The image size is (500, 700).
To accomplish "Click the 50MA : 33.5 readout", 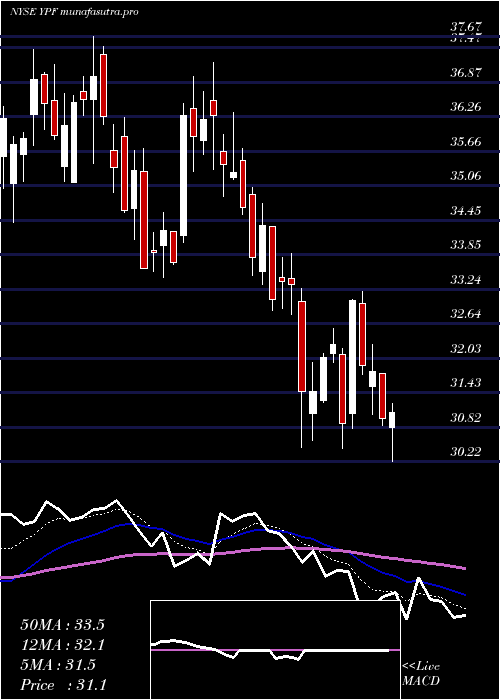I will (x=62, y=625).
